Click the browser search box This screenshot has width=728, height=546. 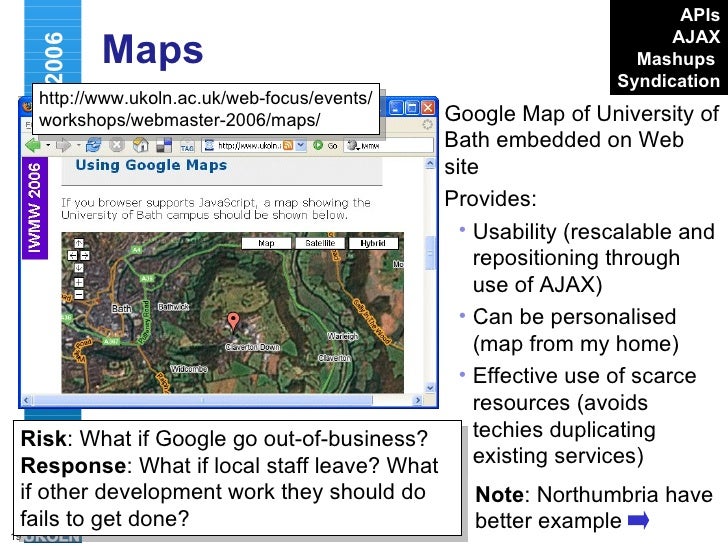click(389, 145)
